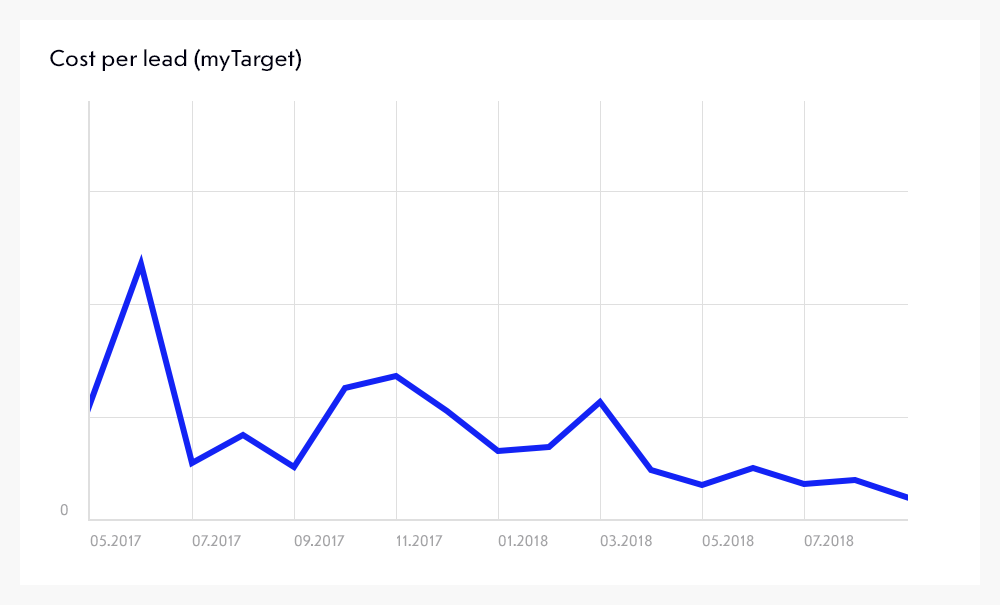The image size is (1000, 605).
Task: Click the 09.2017 x-axis label
Action: tap(319, 541)
